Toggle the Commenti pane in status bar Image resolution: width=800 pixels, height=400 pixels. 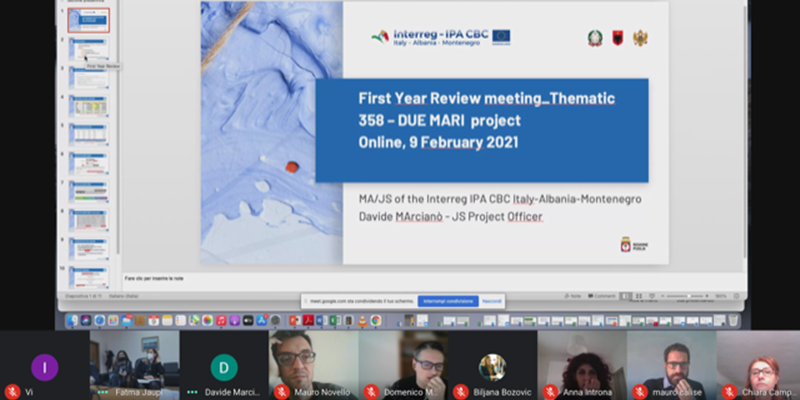(x=602, y=296)
